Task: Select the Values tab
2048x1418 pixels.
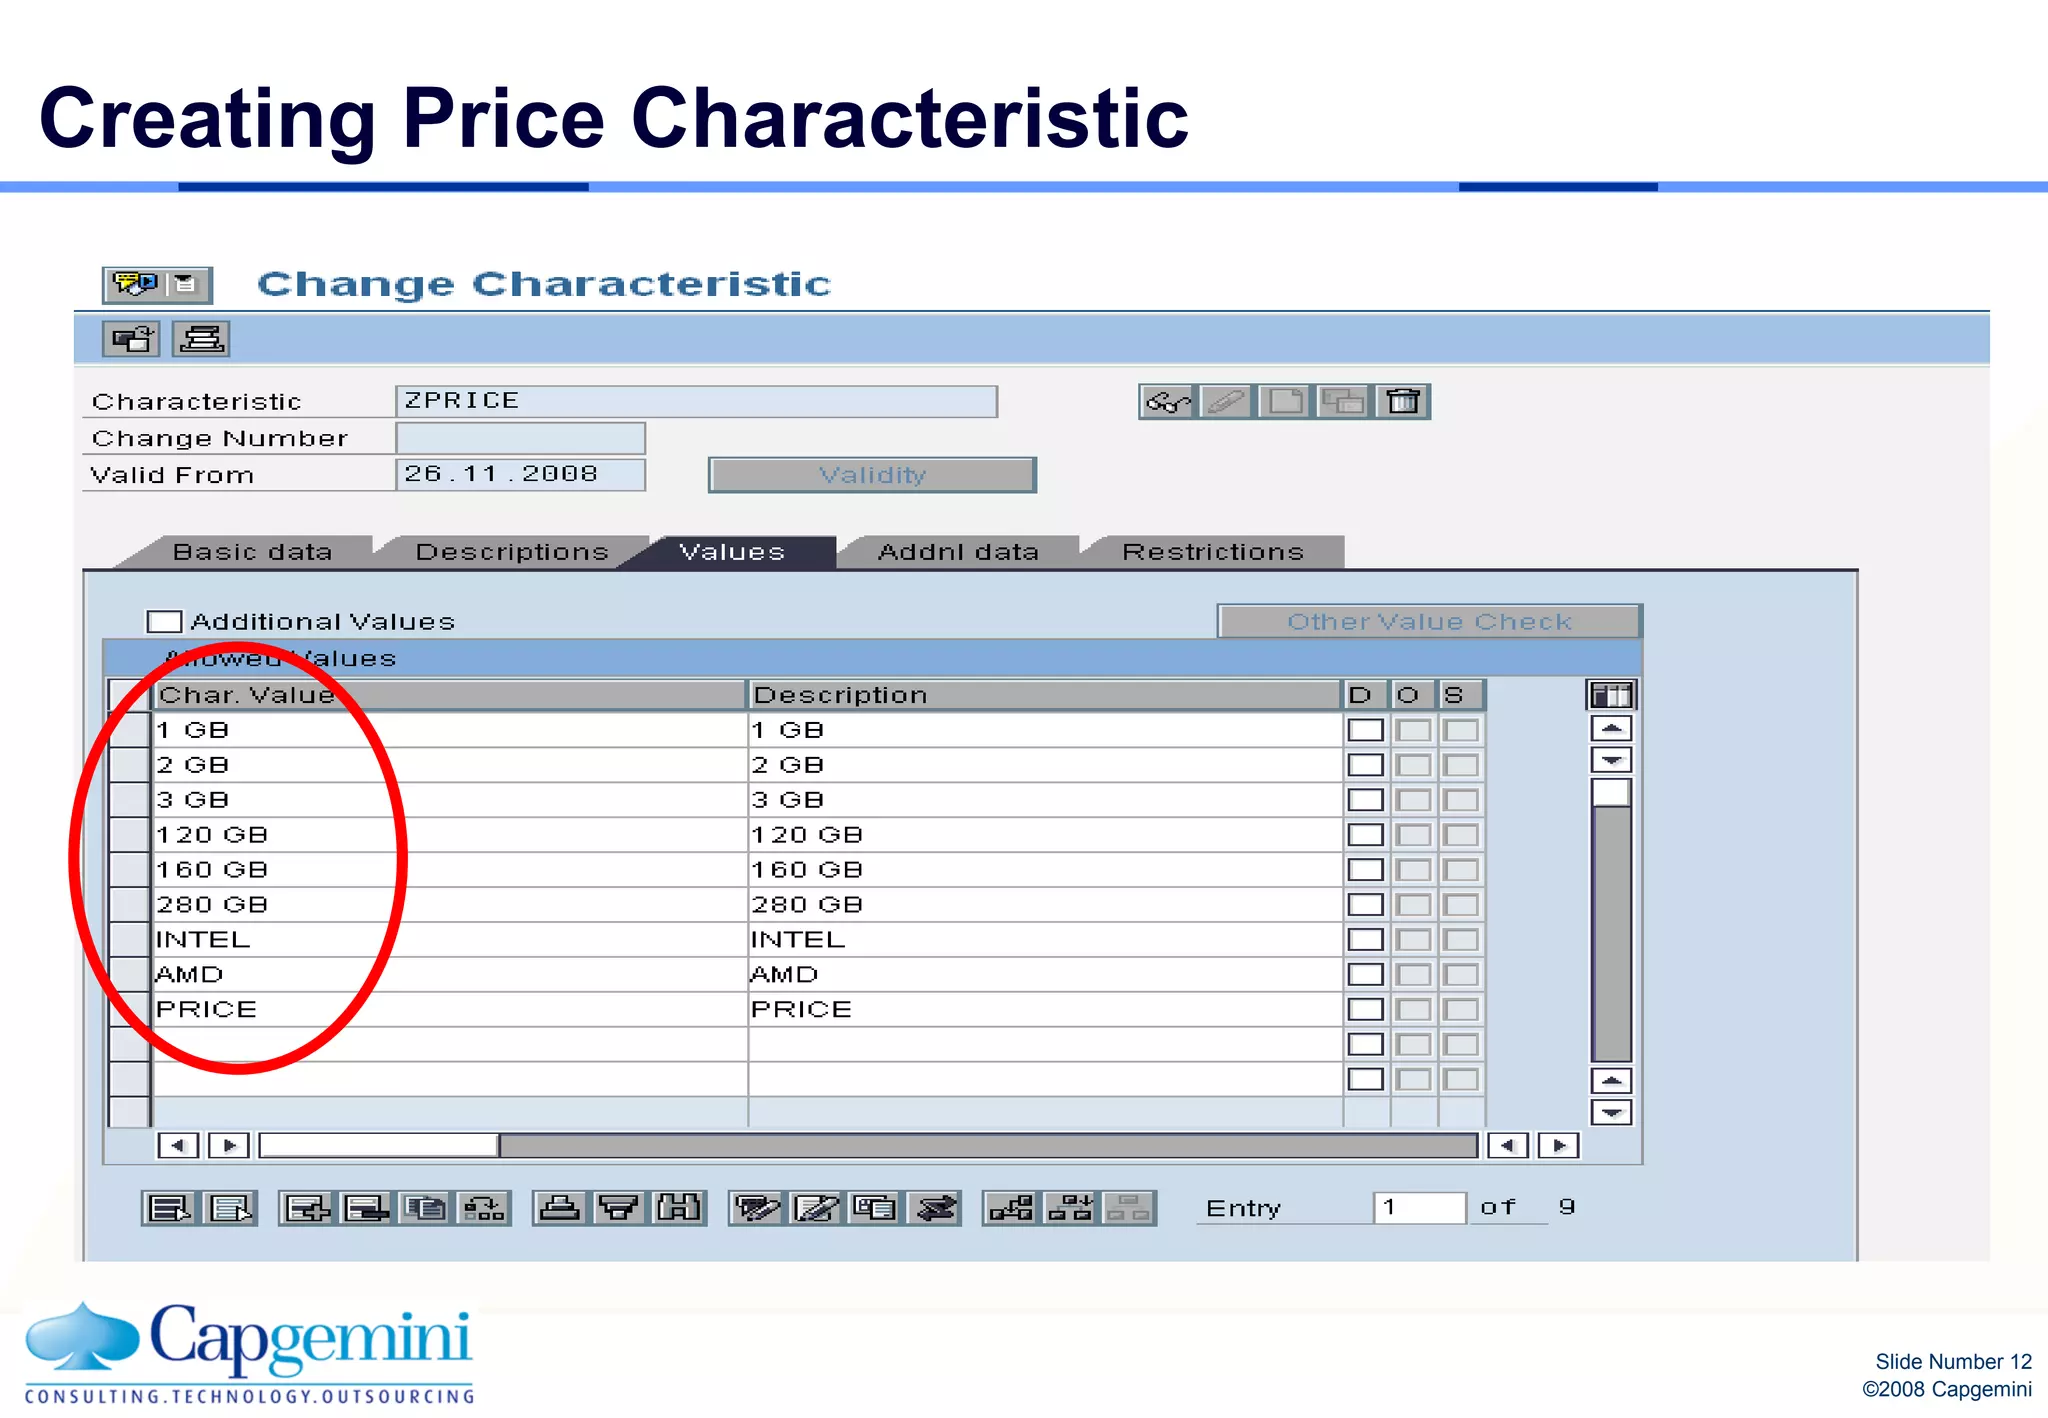Action: coord(732,552)
